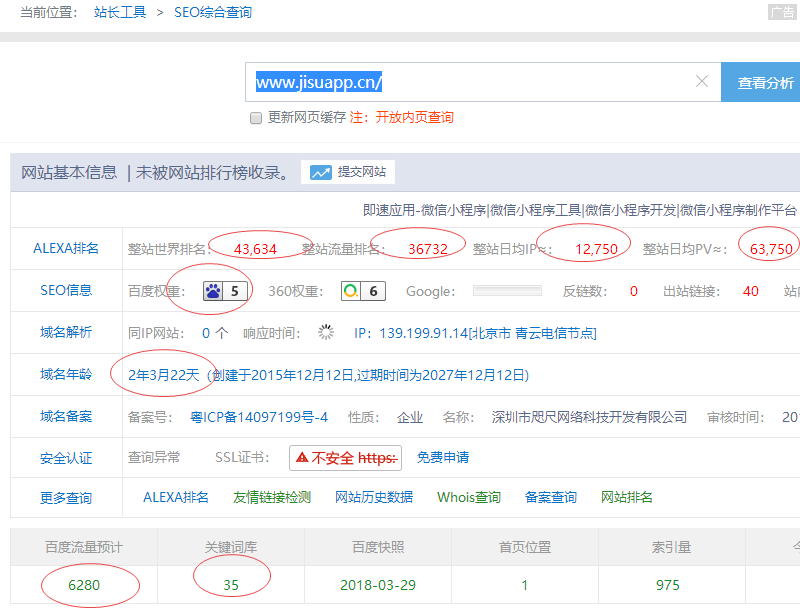
Task: Click the 百度快照 column header
Action: (x=378, y=547)
